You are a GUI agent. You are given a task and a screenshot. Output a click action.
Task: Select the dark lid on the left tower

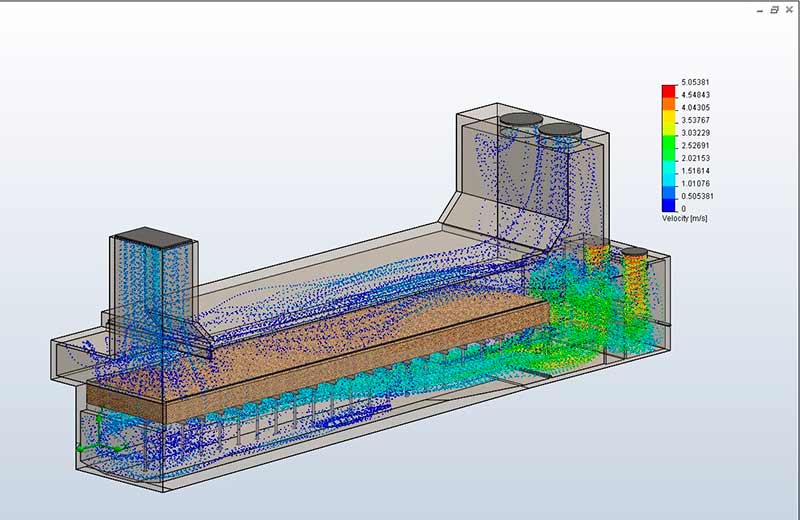[152, 238]
